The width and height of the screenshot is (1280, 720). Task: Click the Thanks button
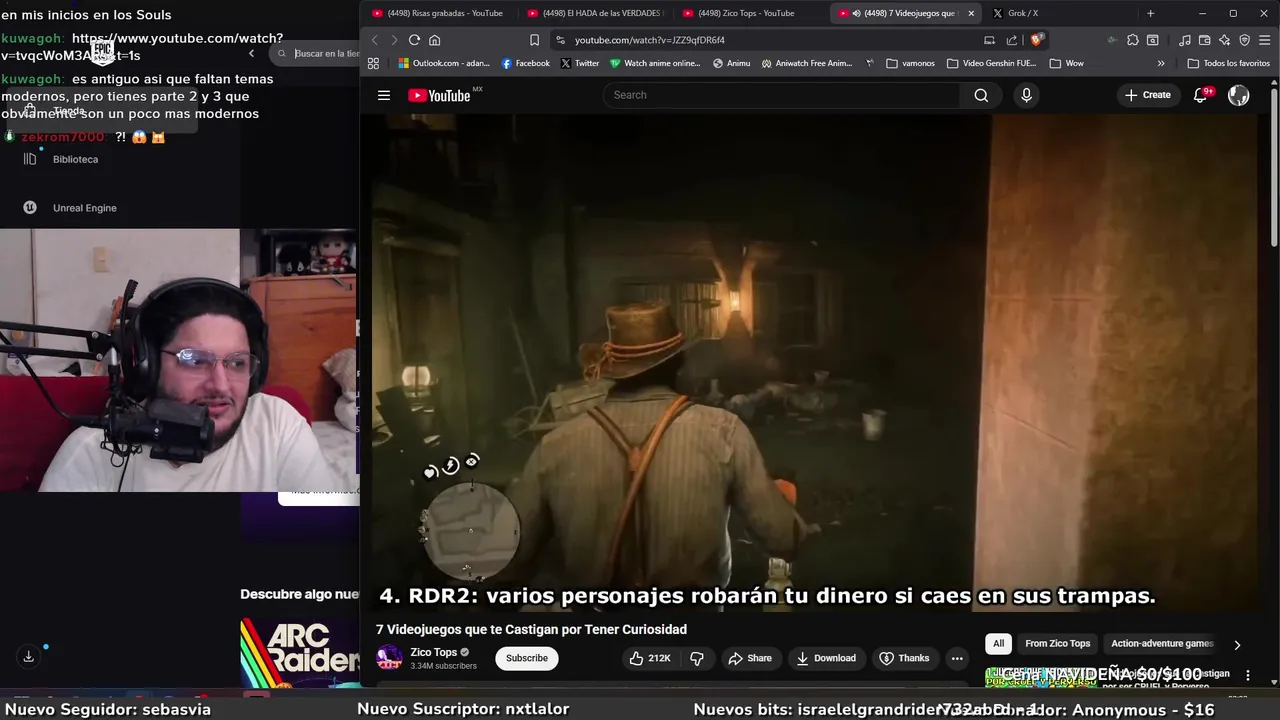[x=904, y=658]
